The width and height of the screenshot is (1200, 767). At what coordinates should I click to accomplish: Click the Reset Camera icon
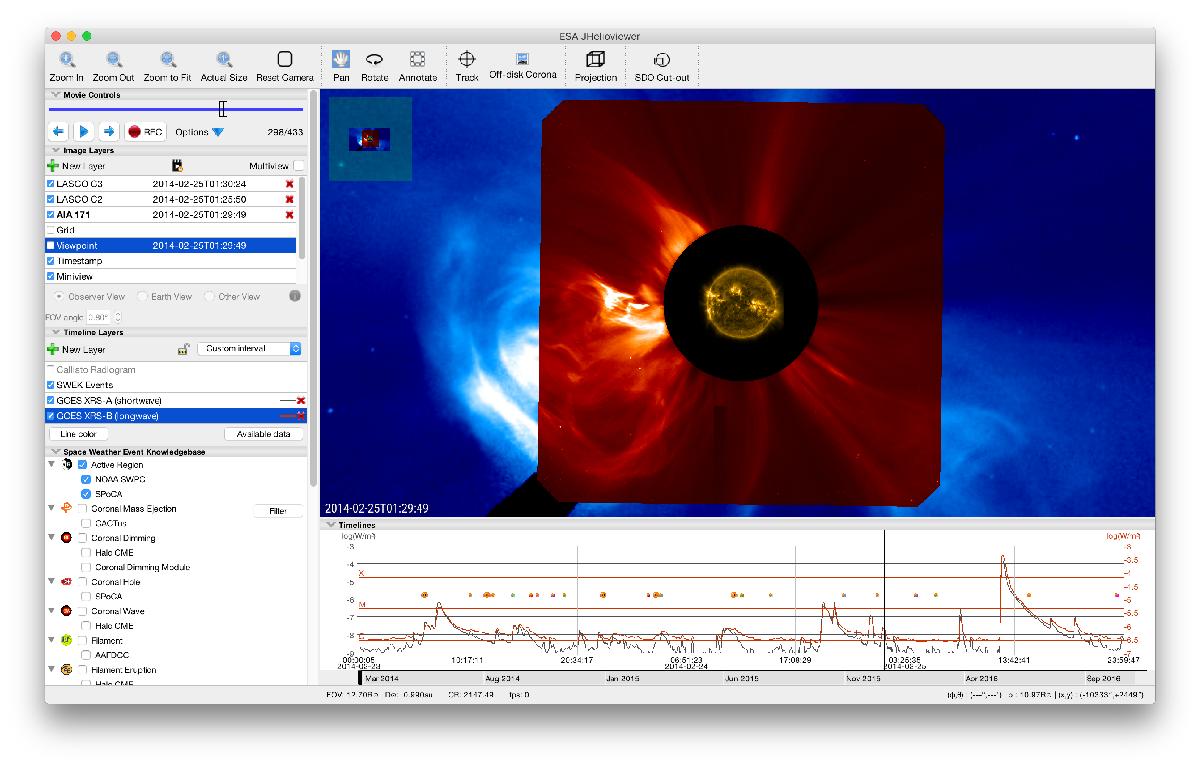point(284,61)
